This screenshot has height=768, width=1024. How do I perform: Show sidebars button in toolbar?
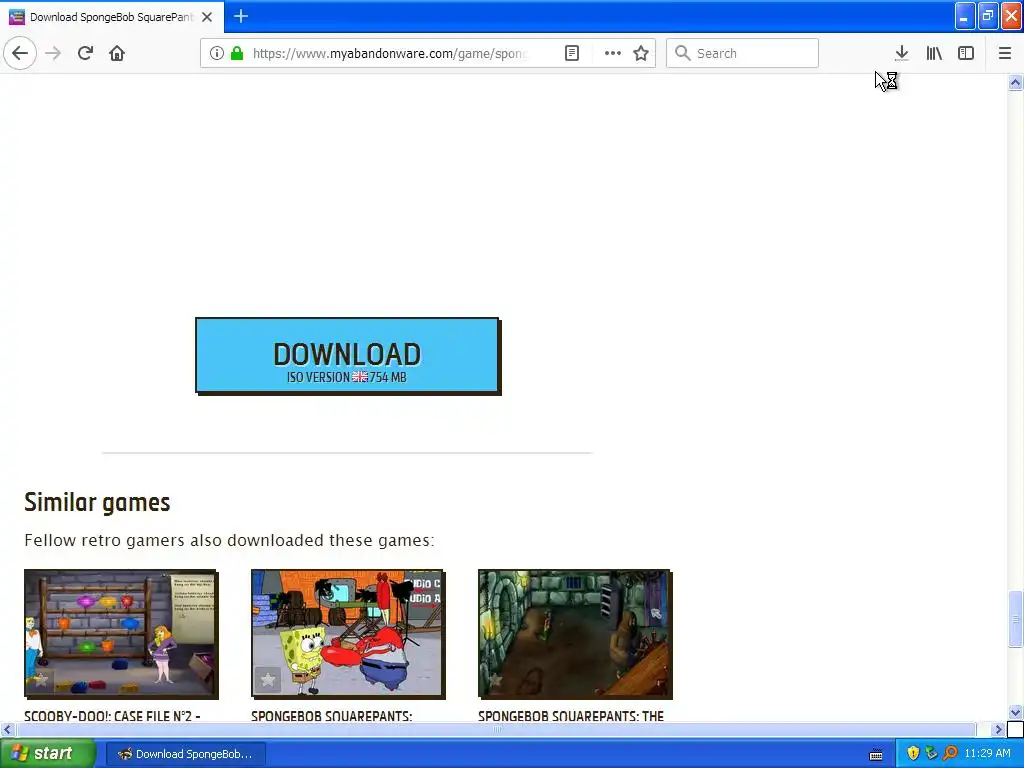tap(966, 53)
